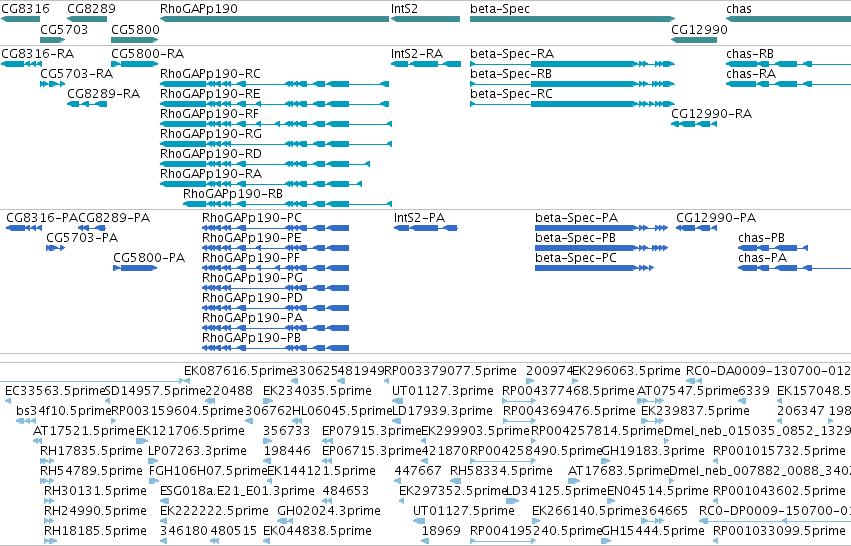Click protein chas-PB
Screen dimensions: 851x546
[773, 248]
